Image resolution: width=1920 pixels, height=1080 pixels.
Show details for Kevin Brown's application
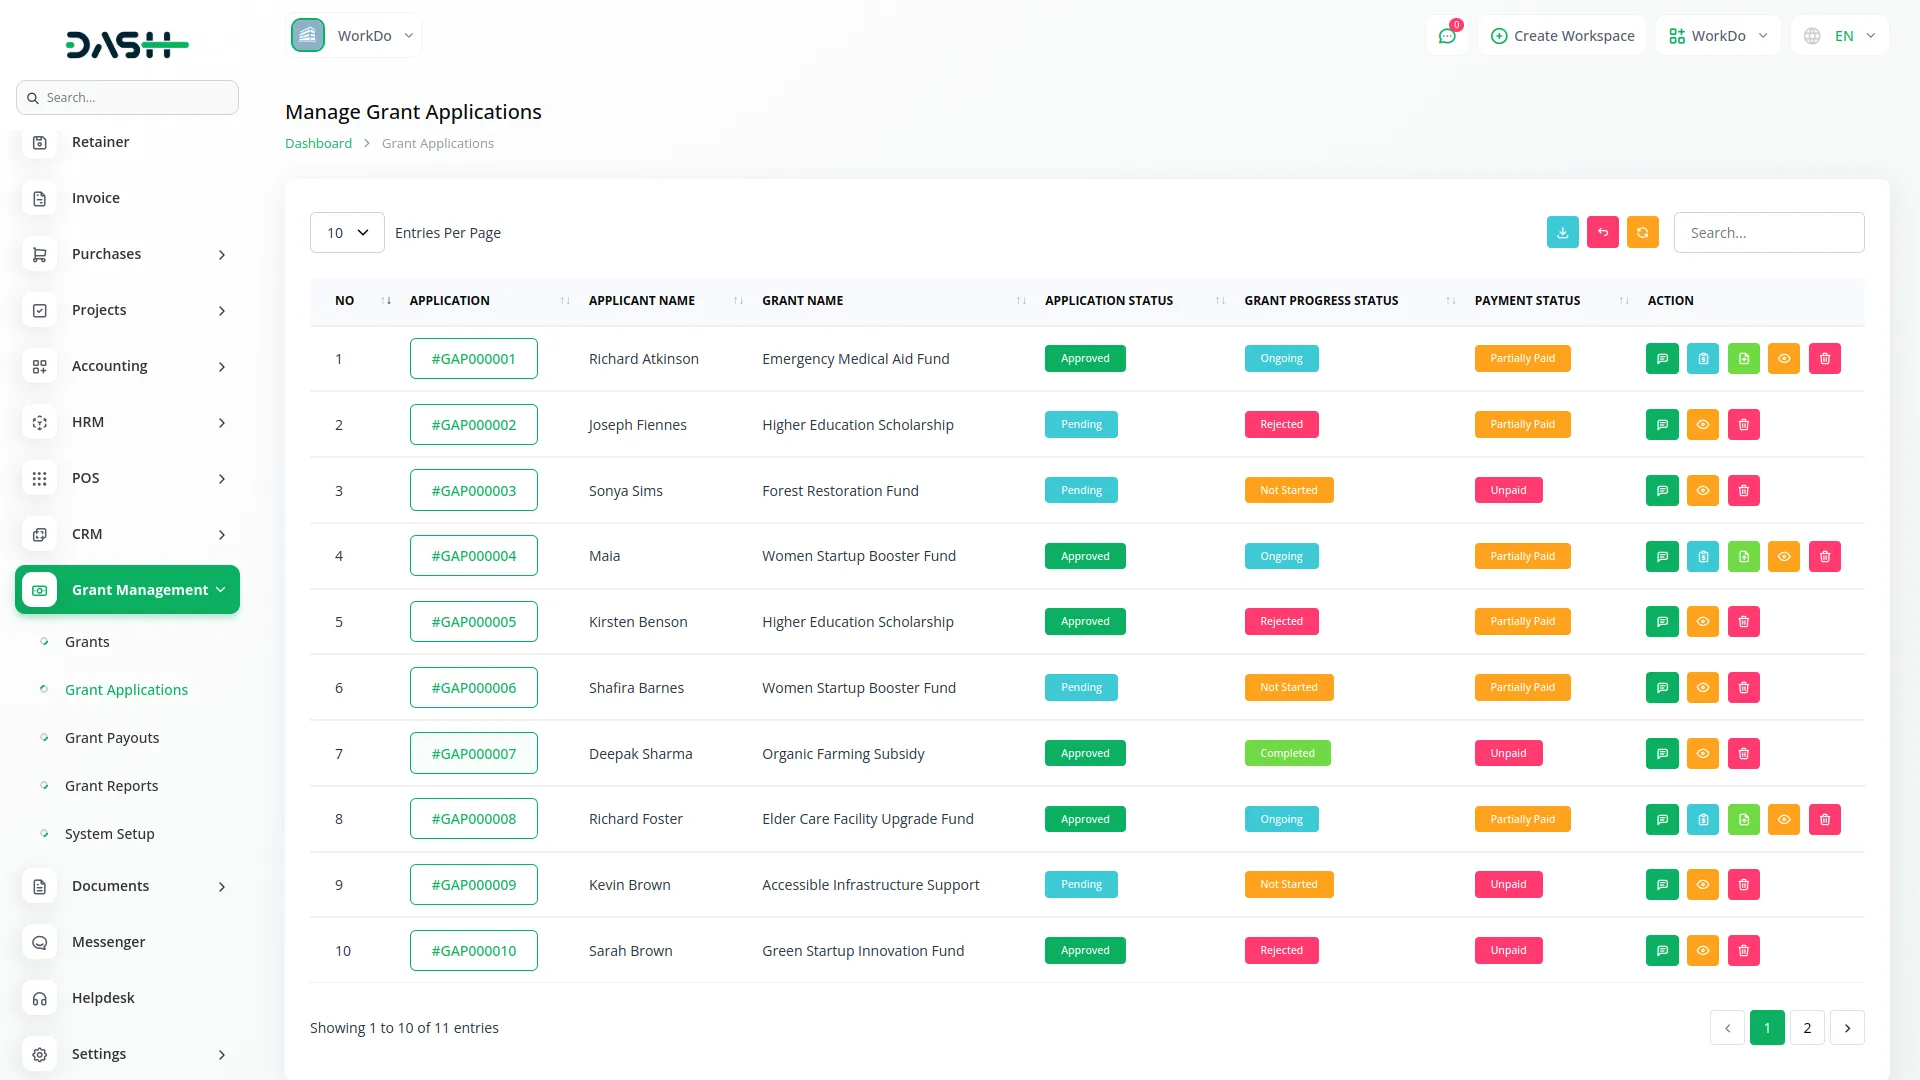point(1703,884)
